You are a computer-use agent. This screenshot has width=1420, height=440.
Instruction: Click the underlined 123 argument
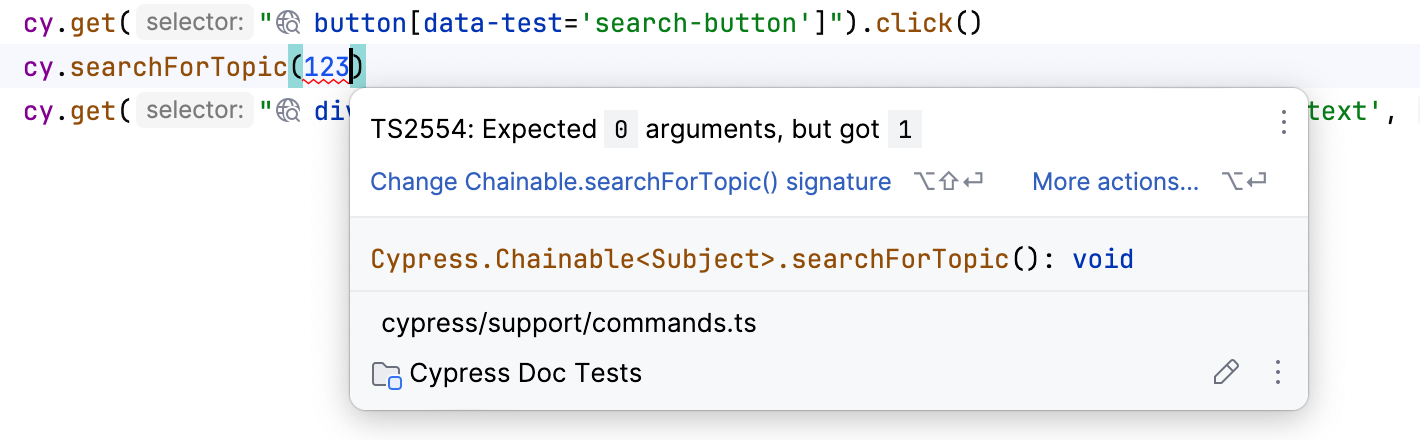click(x=327, y=68)
